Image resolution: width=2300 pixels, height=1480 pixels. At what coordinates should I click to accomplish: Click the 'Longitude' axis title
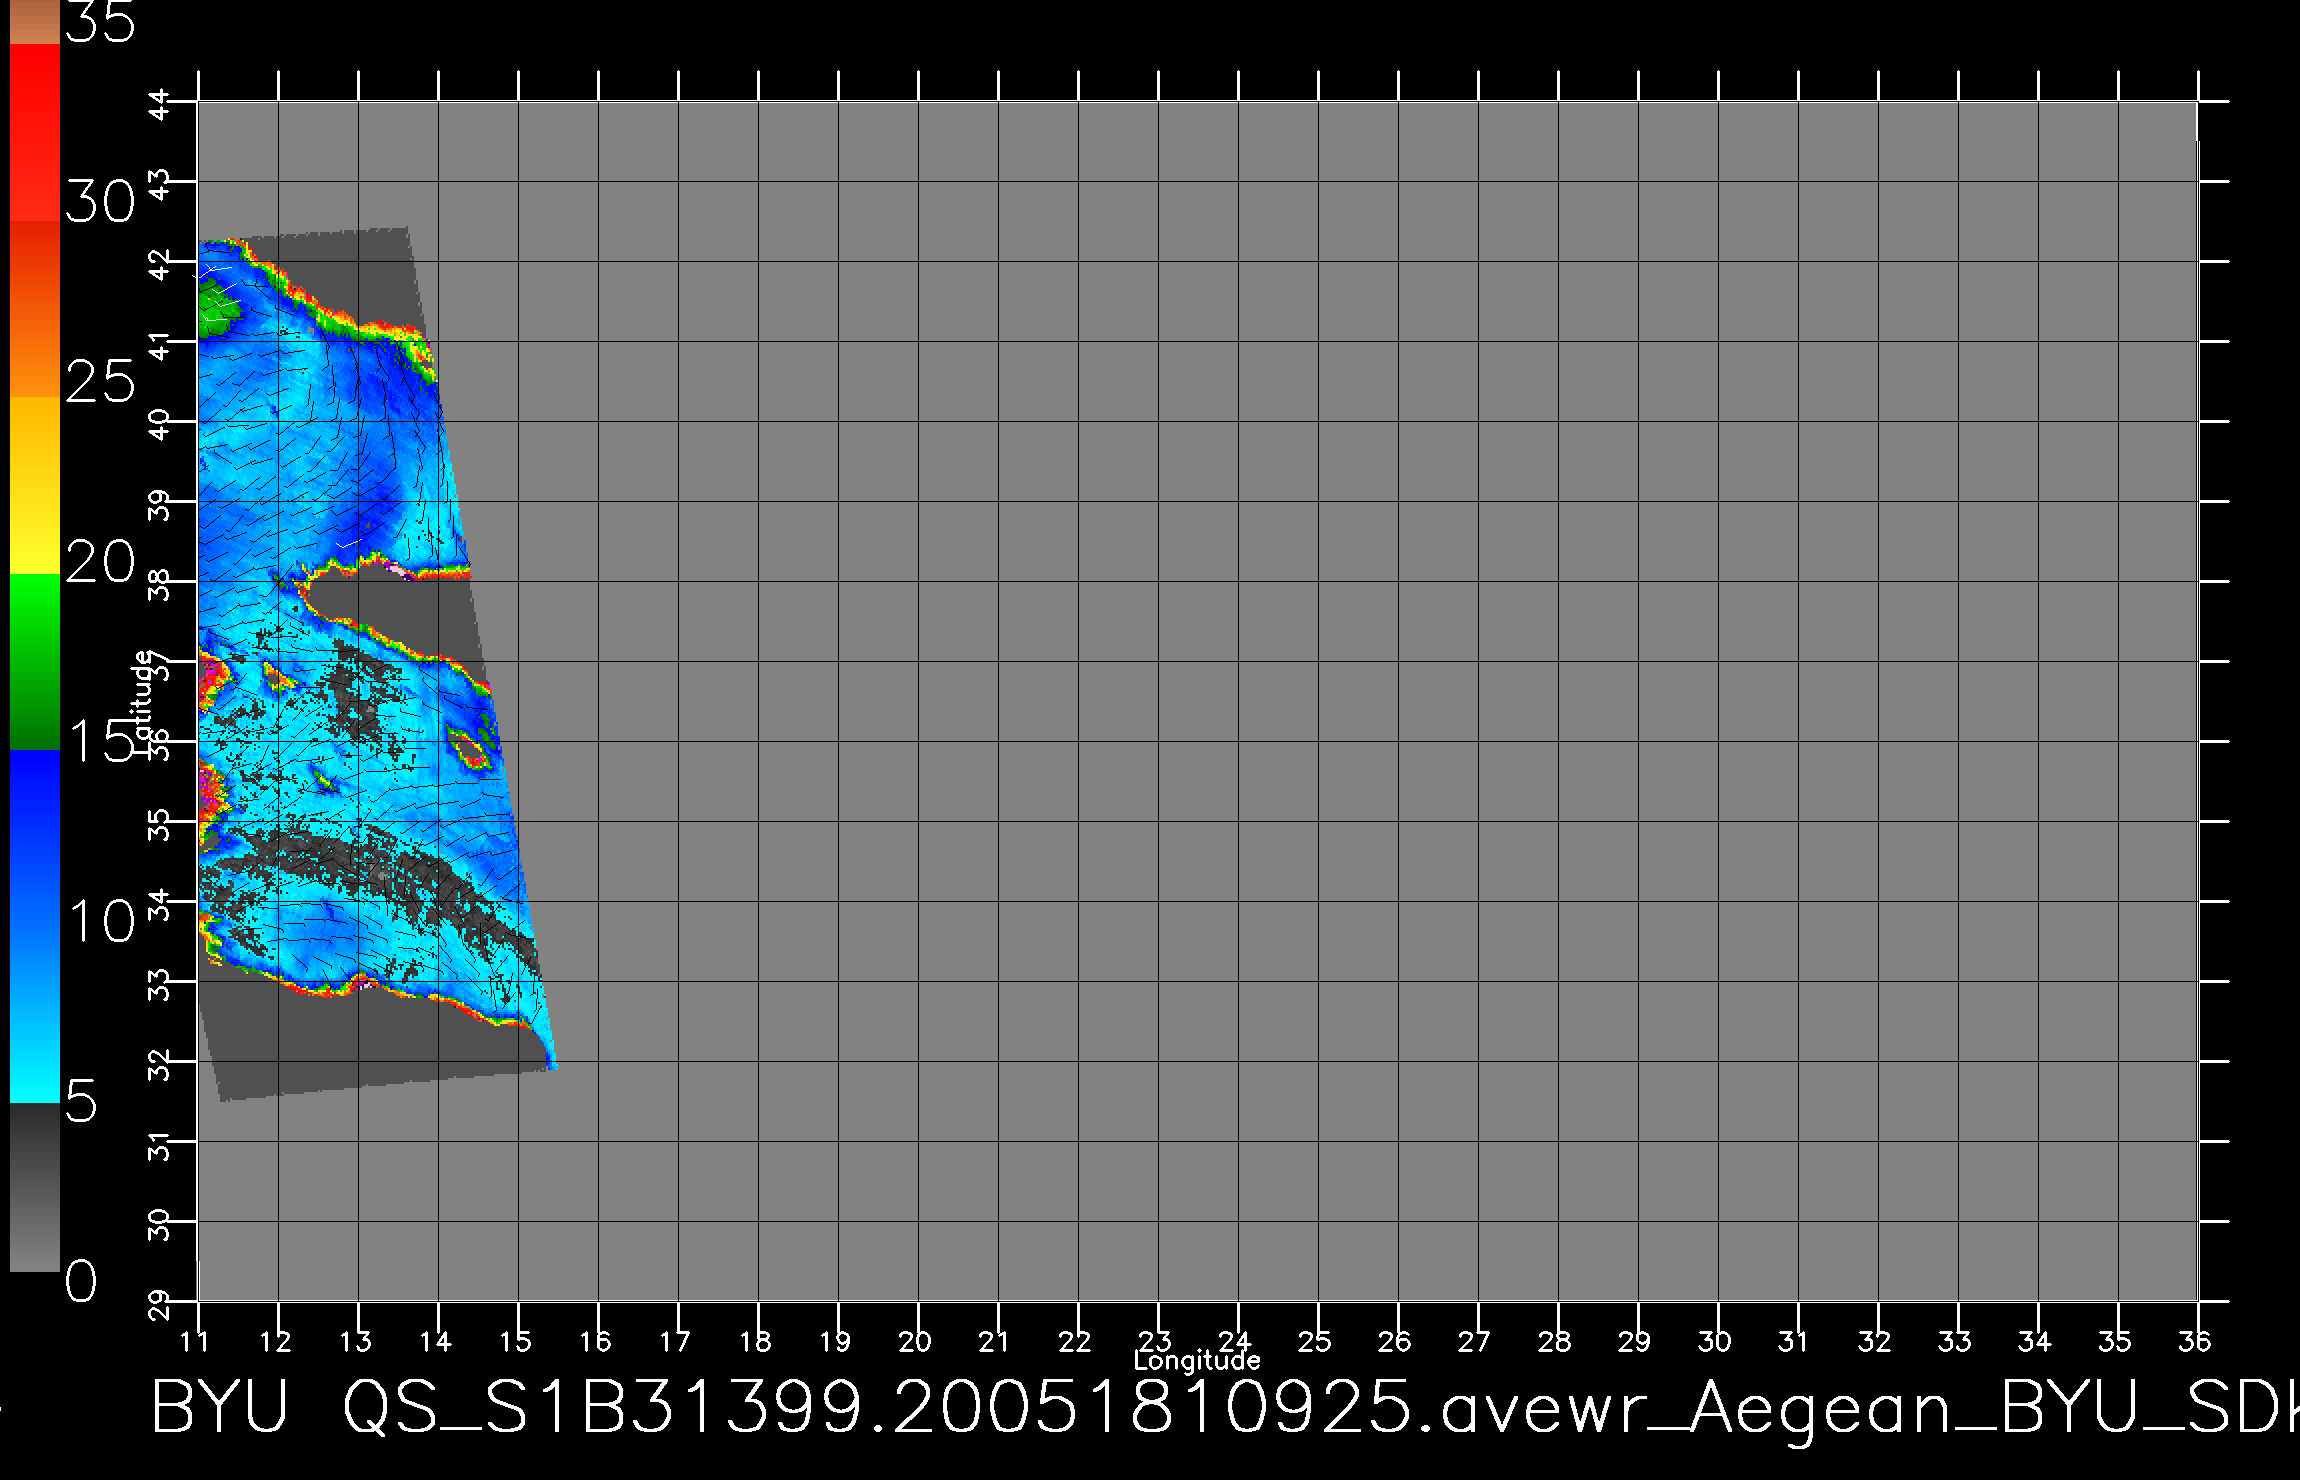point(1197,1361)
